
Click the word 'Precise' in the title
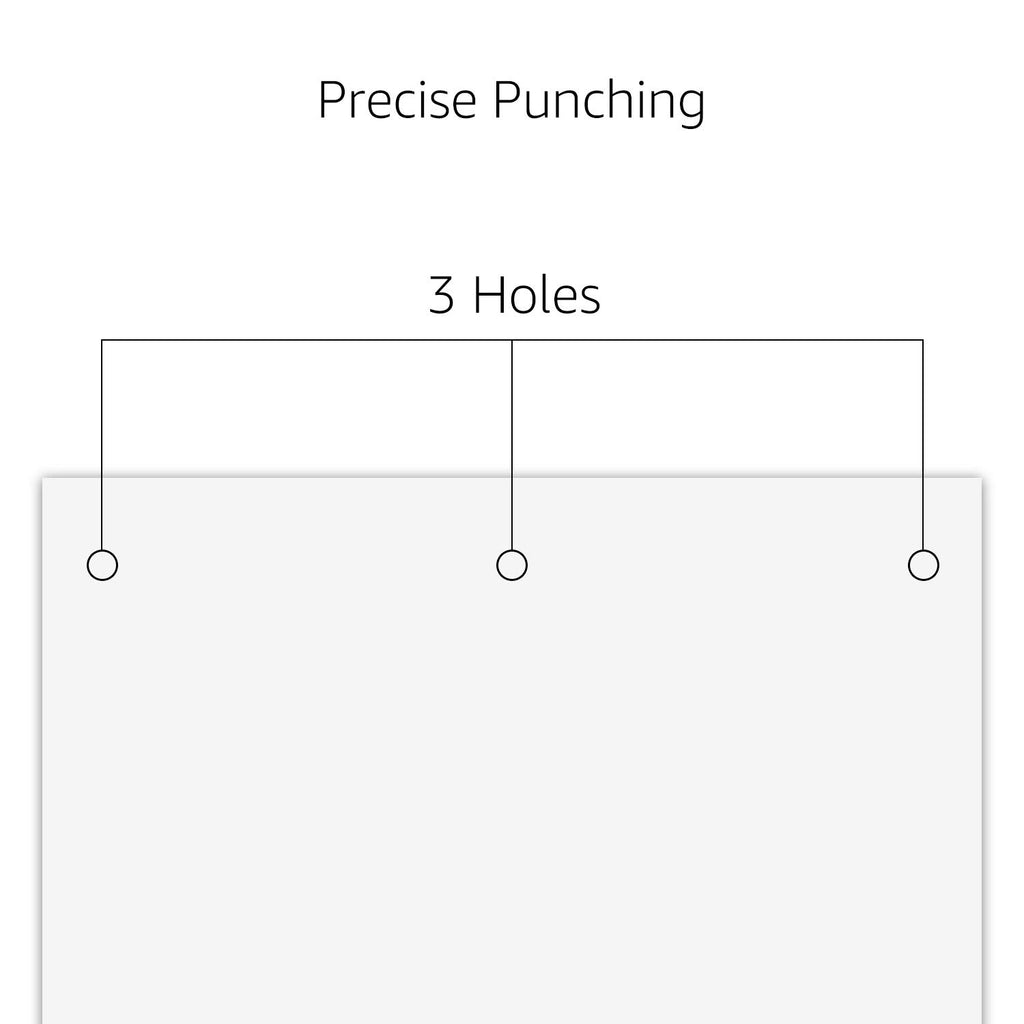(x=397, y=100)
